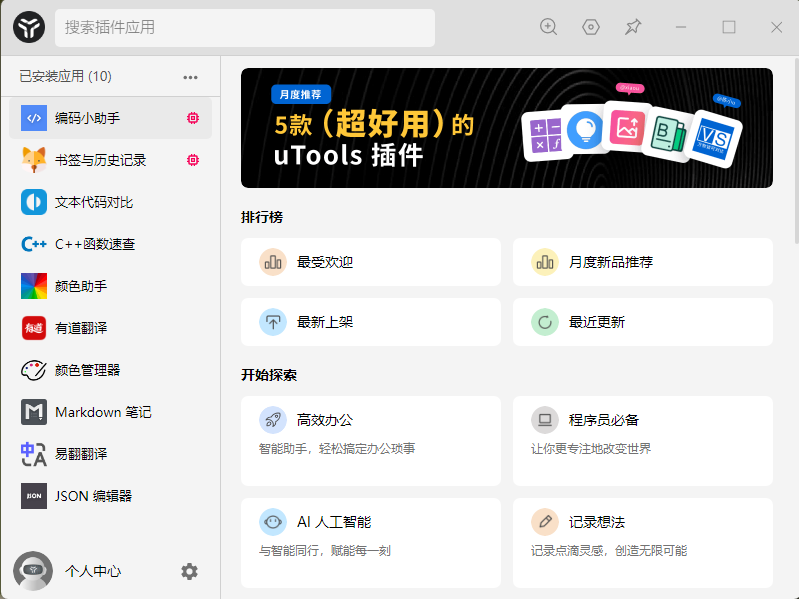Open the 最新上架 card

point(371,322)
